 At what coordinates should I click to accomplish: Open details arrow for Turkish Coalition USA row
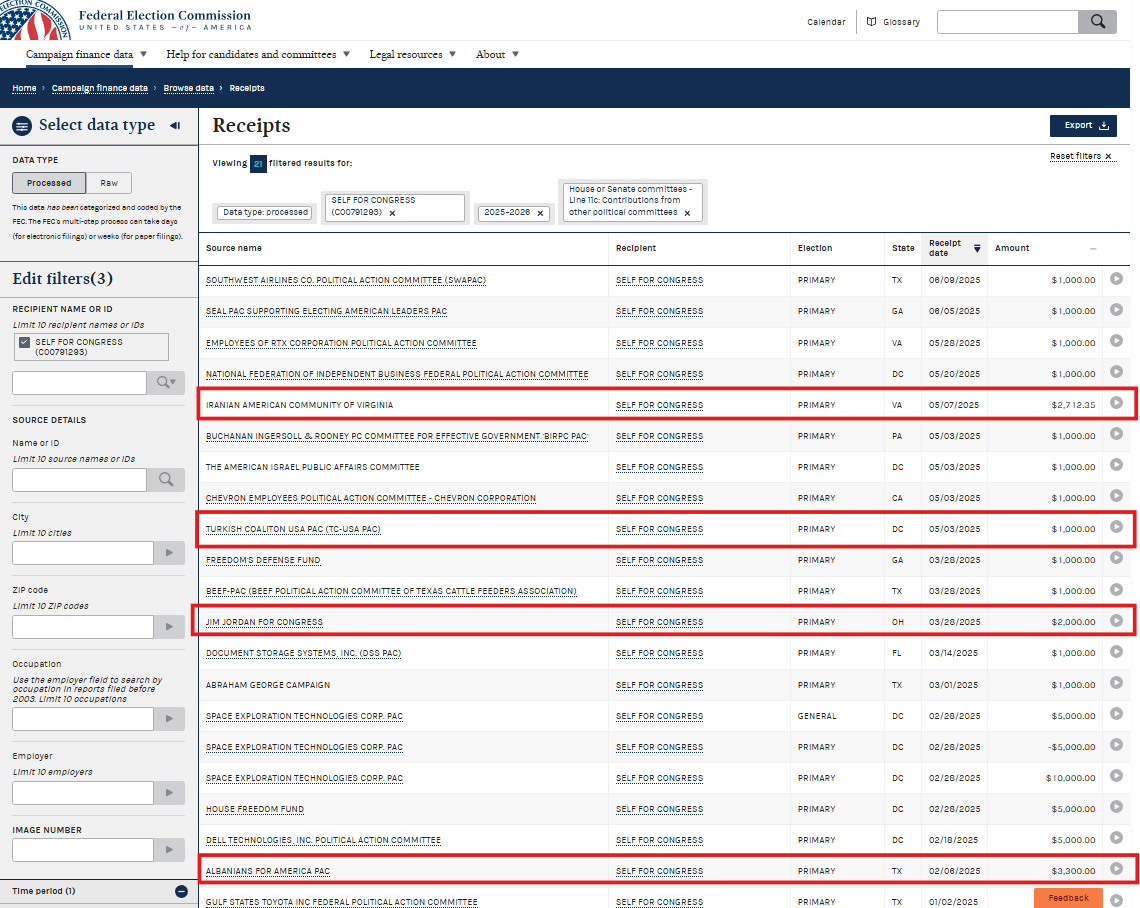coord(1116,527)
